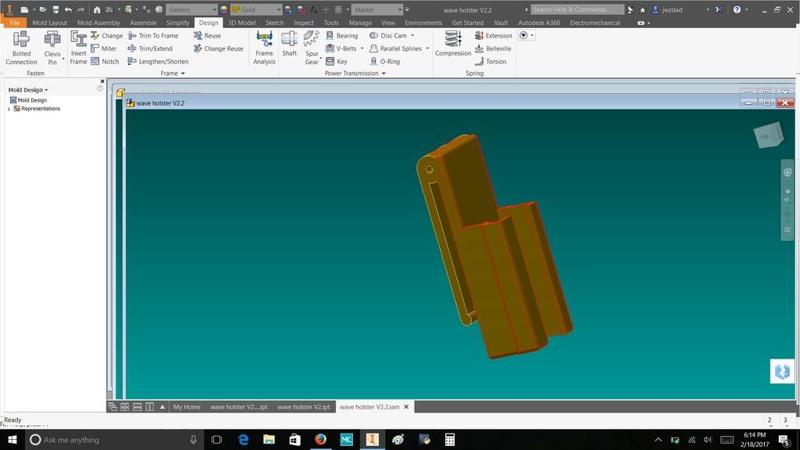
Task: Switch to the Environments ribbon tab
Action: [x=423, y=22]
